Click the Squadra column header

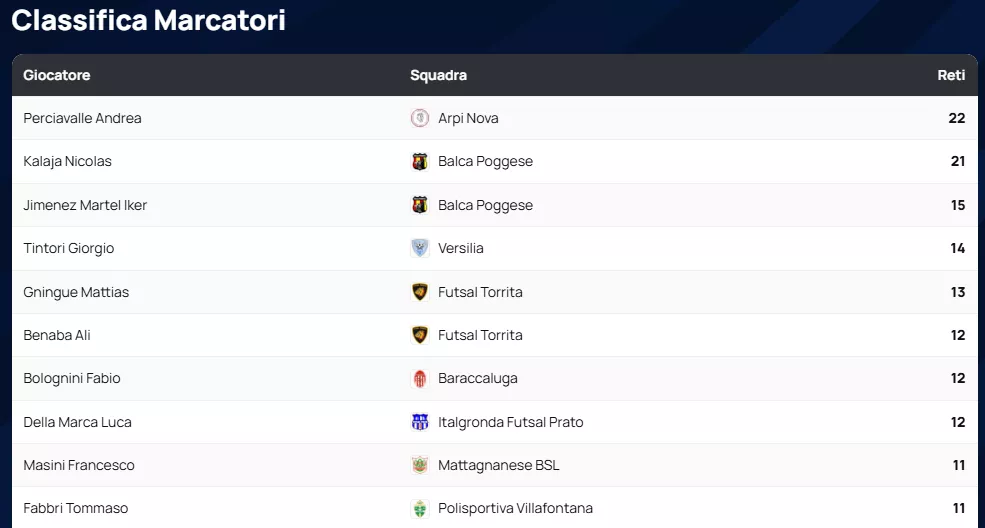click(x=438, y=75)
